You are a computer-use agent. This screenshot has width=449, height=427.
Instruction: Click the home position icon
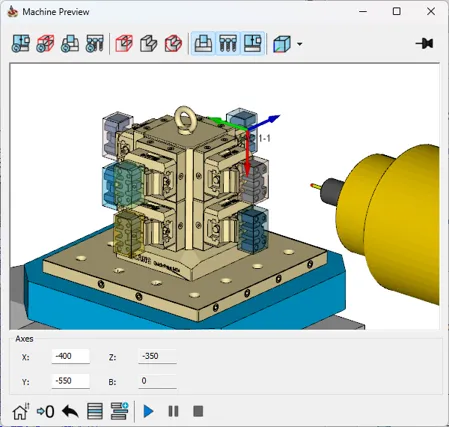click(x=21, y=411)
